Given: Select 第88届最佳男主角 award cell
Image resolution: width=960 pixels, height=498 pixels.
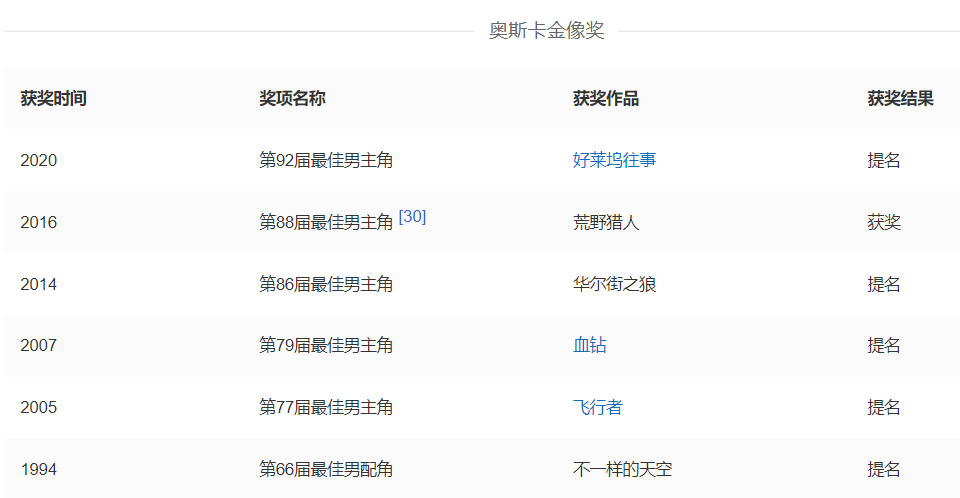Looking at the screenshot, I should pyautogui.click(x=326, y=222).
